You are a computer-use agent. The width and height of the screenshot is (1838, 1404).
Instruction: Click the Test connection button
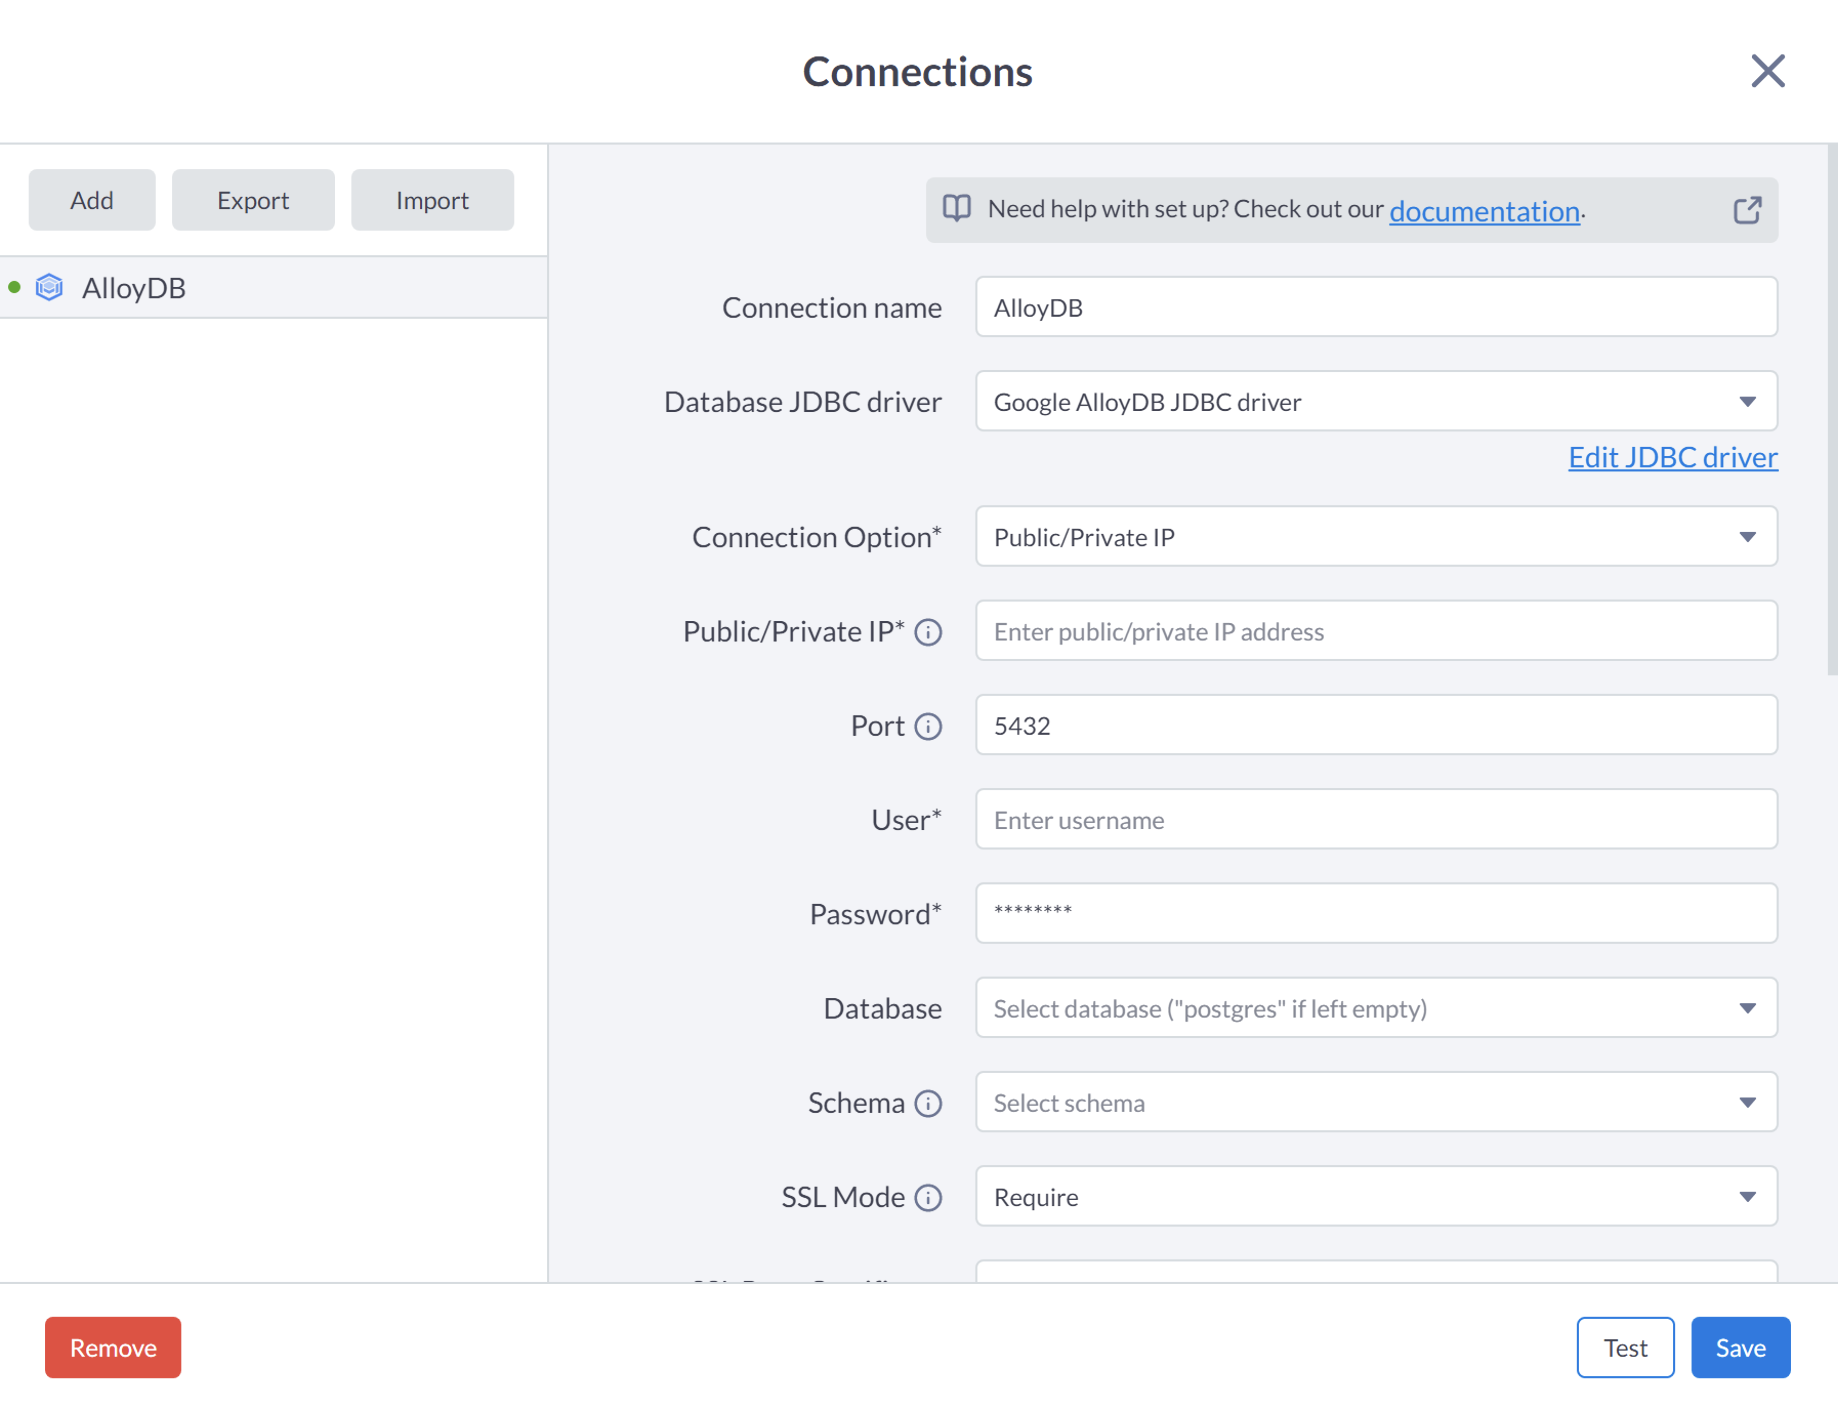(1625, 1347)
